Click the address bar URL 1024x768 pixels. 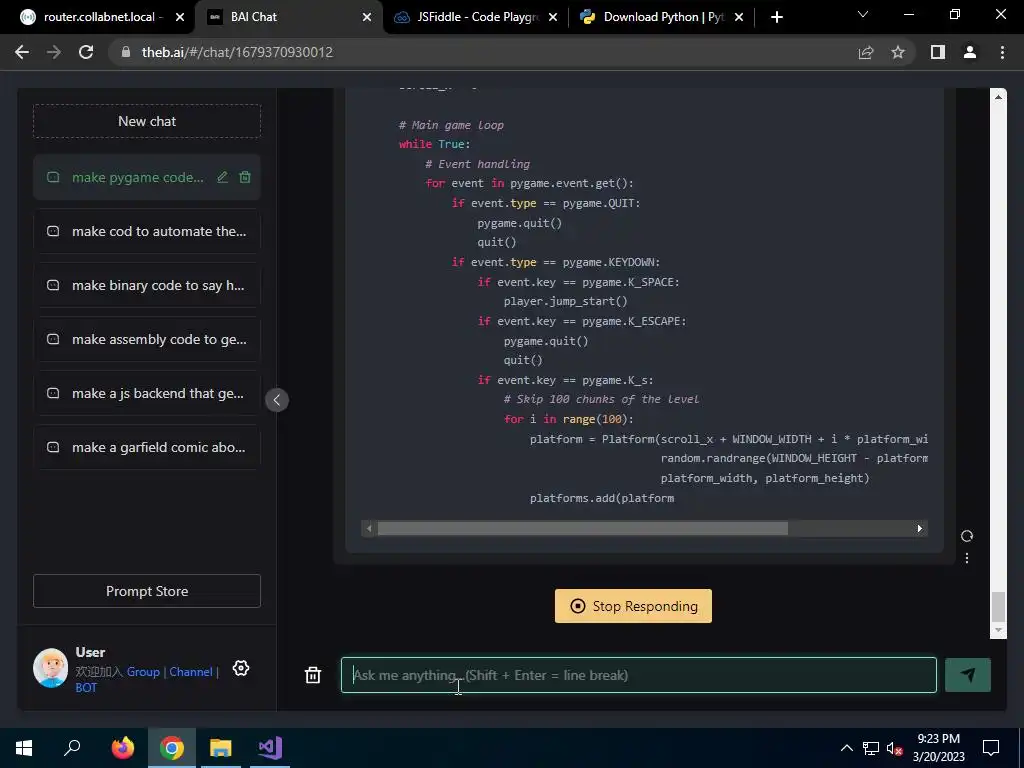pyautogui.click(x=237, y=52)
